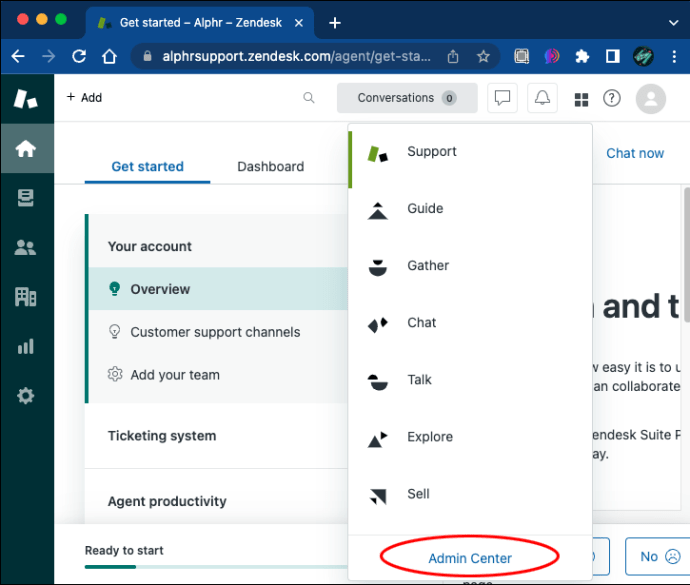690x585 pixels.
Task: Open the Home icon in the sidebar
Action: coord(26,148)
